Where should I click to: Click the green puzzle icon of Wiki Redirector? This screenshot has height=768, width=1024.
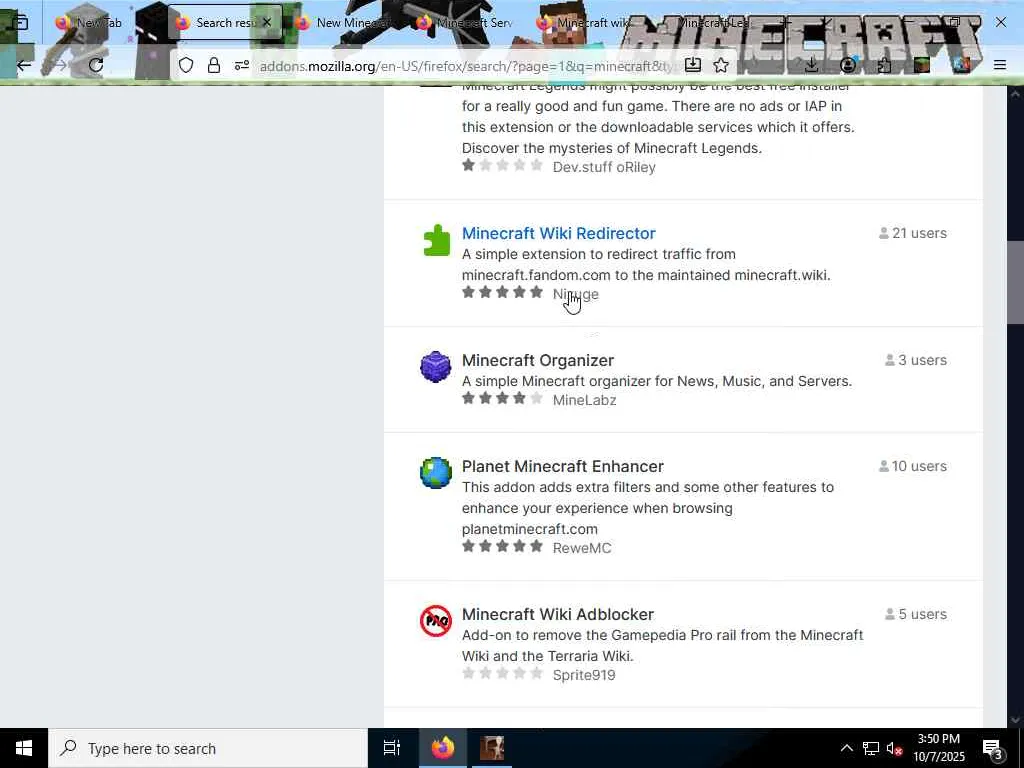click(x=436, y=240)
